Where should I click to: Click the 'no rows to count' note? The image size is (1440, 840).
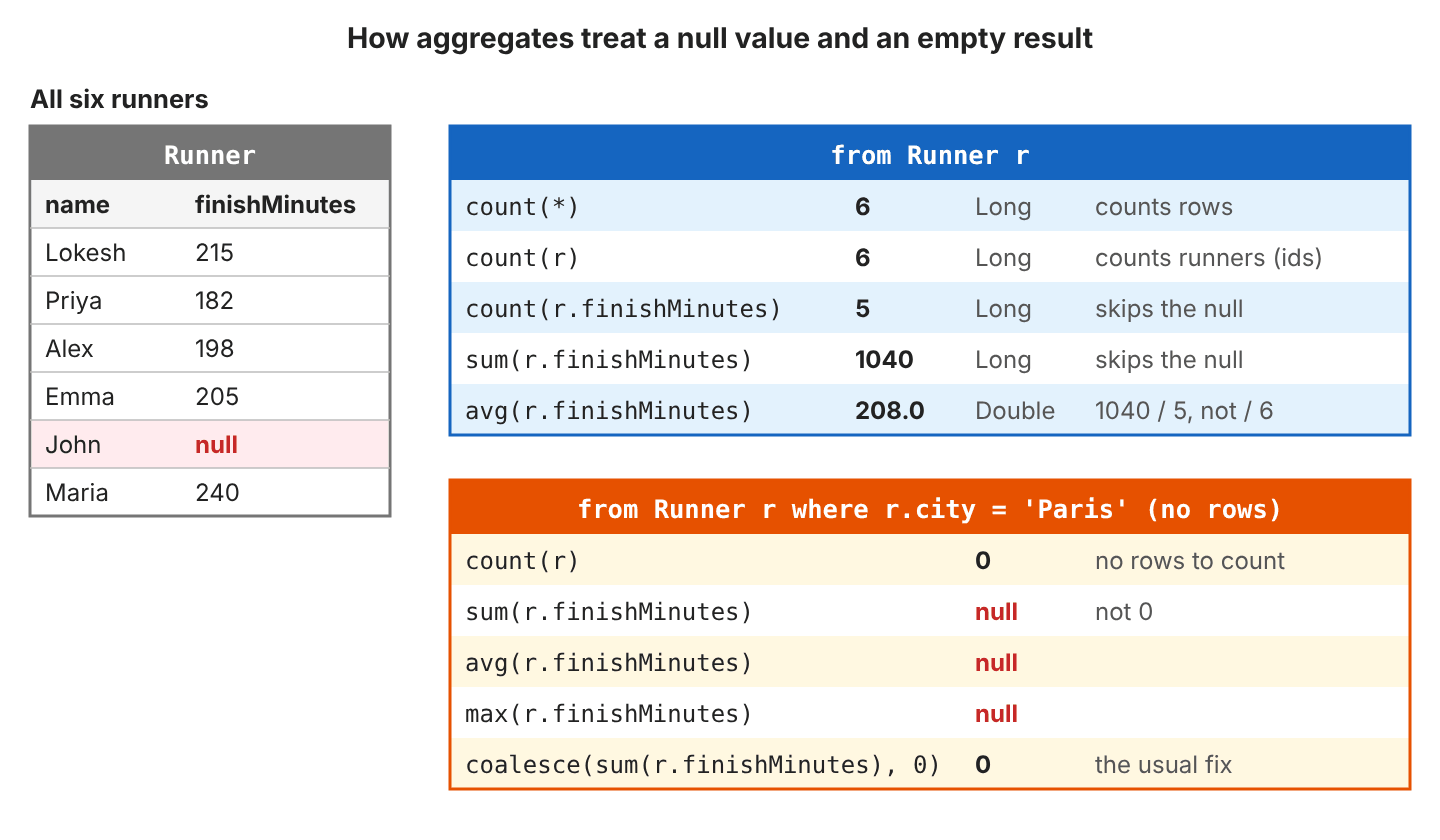click(1190, 561)
